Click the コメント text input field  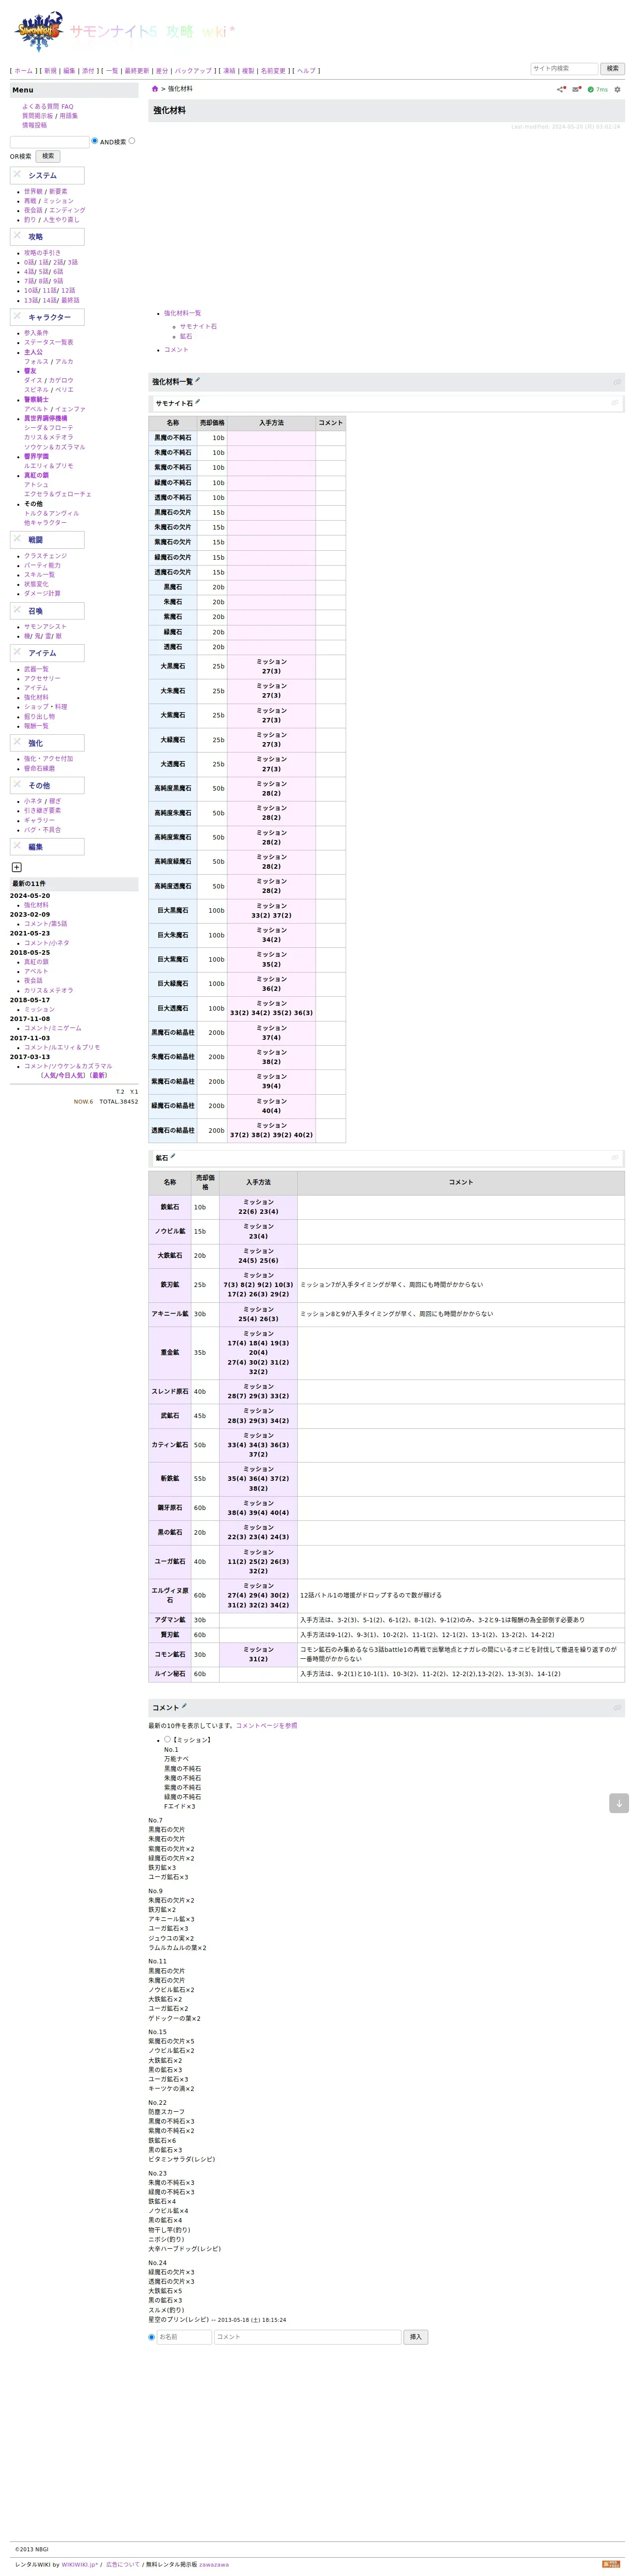pyautogui.click(x=308, y=2337)
